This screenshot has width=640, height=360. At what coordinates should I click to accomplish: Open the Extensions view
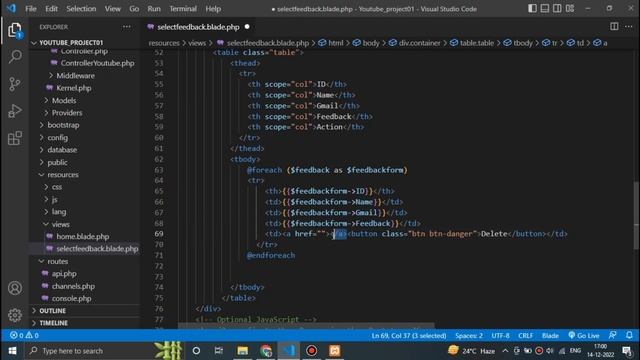click(x=15, y=138)
